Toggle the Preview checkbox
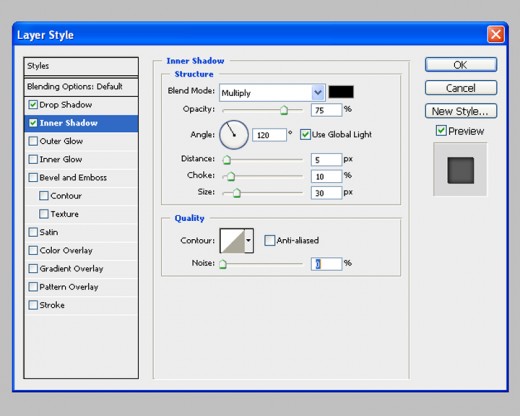This screenshot has height=416, width=520. coord(441,130)
